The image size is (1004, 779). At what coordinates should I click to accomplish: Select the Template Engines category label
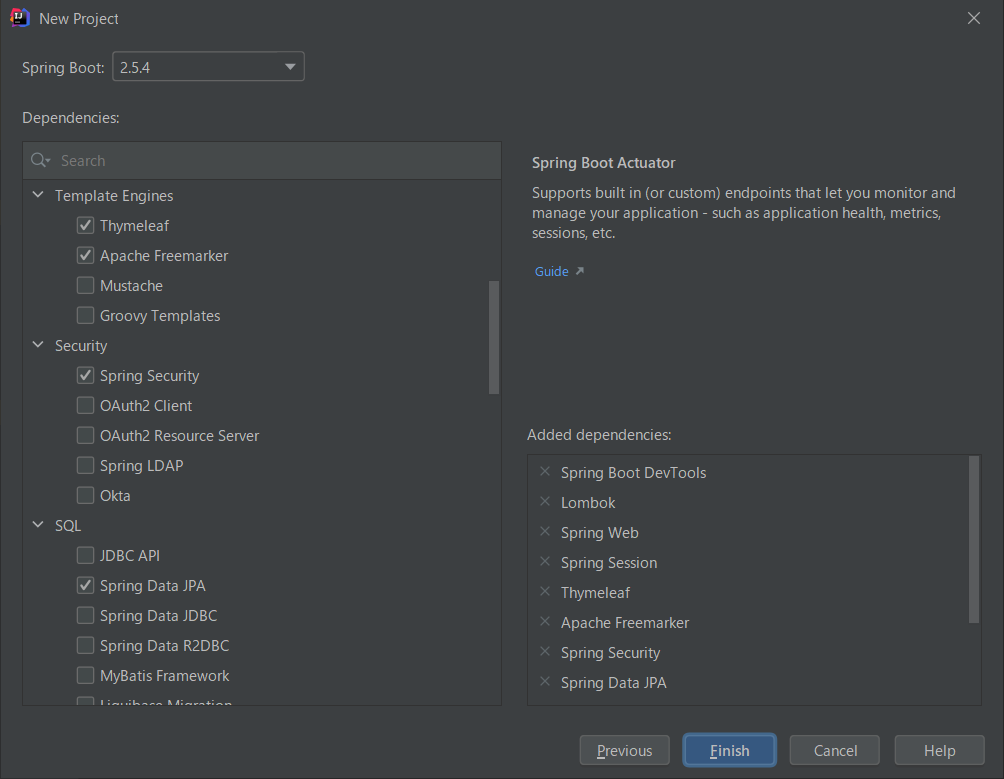pos(114,196)
